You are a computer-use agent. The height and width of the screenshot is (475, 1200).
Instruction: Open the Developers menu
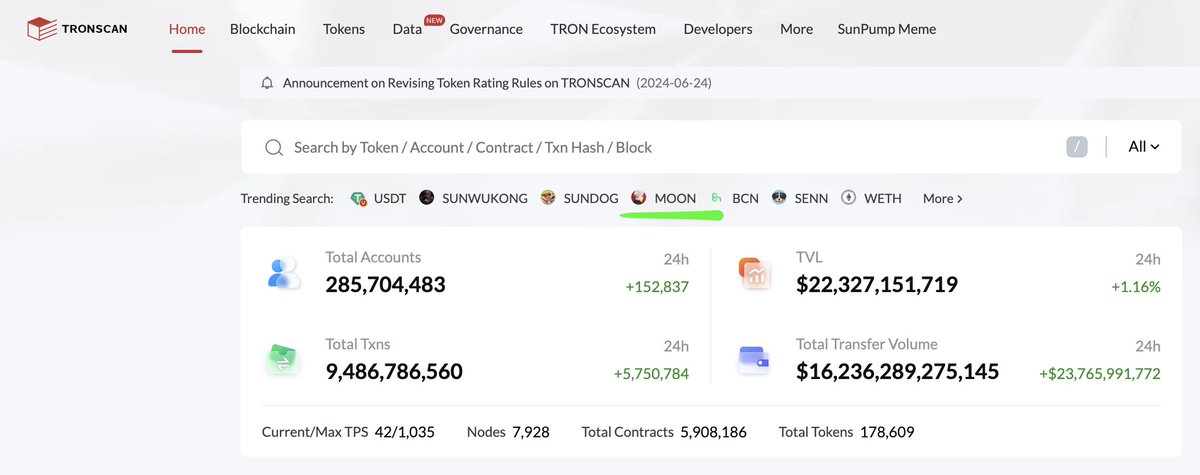pos(718,29)
